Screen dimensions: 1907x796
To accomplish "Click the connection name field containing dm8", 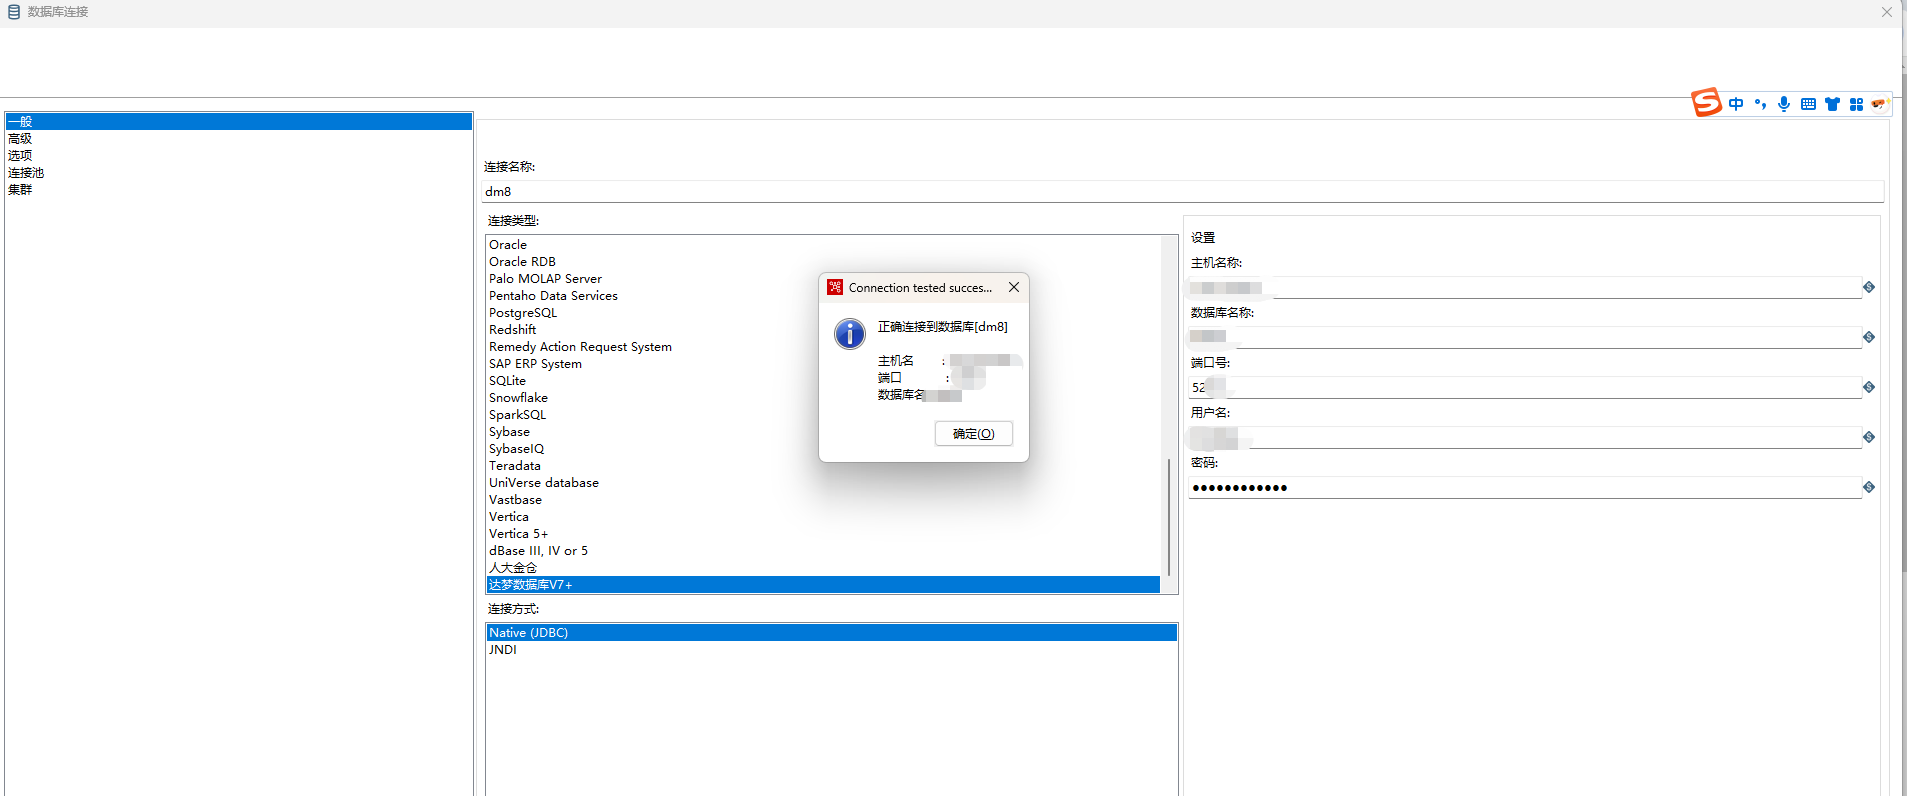I will coord(1183,192).
